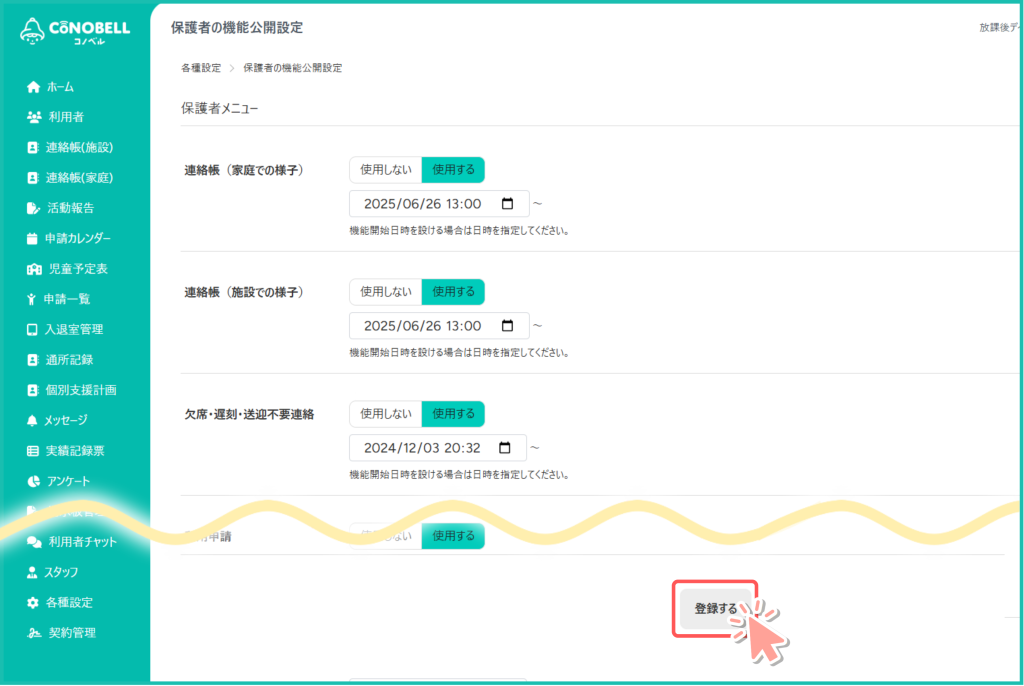Click the アンケート pie chart icon
The image size is (1024, 686).
coord(33,481)
